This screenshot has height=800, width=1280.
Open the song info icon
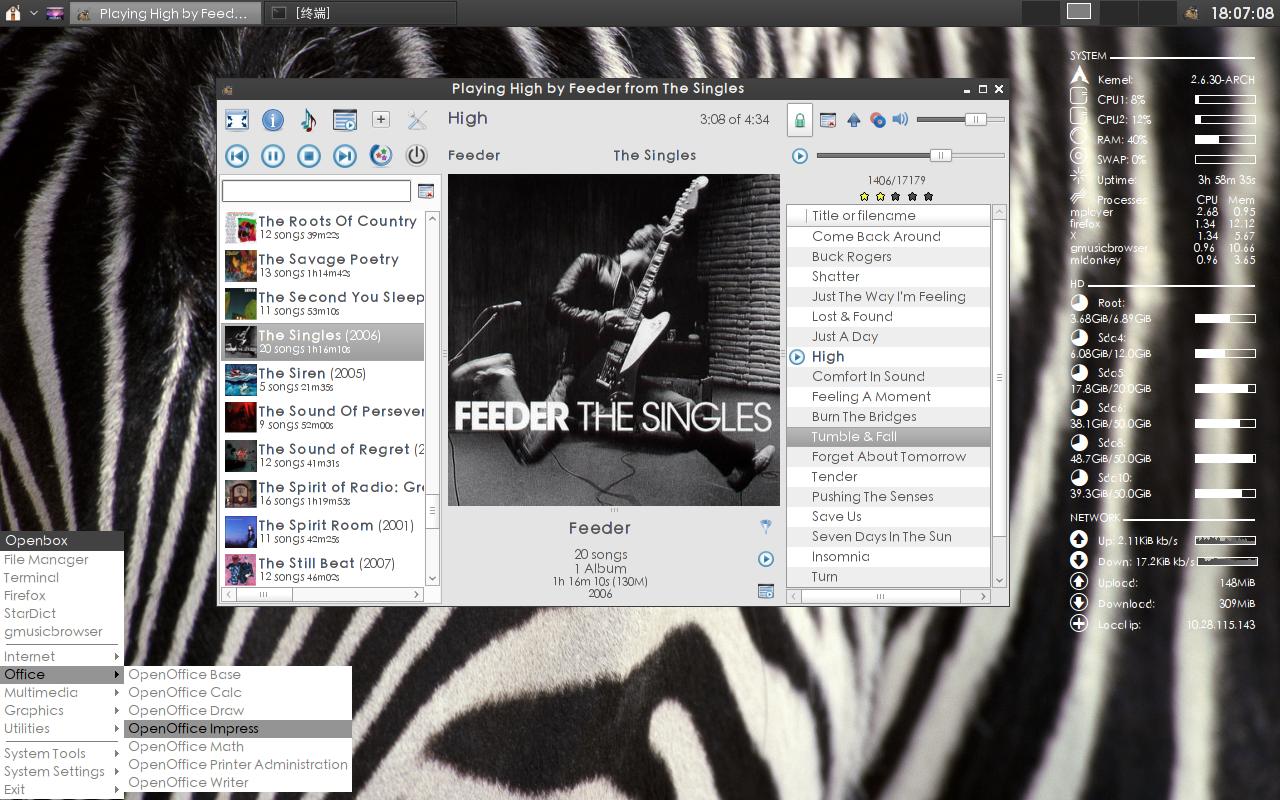coord(272,120)
